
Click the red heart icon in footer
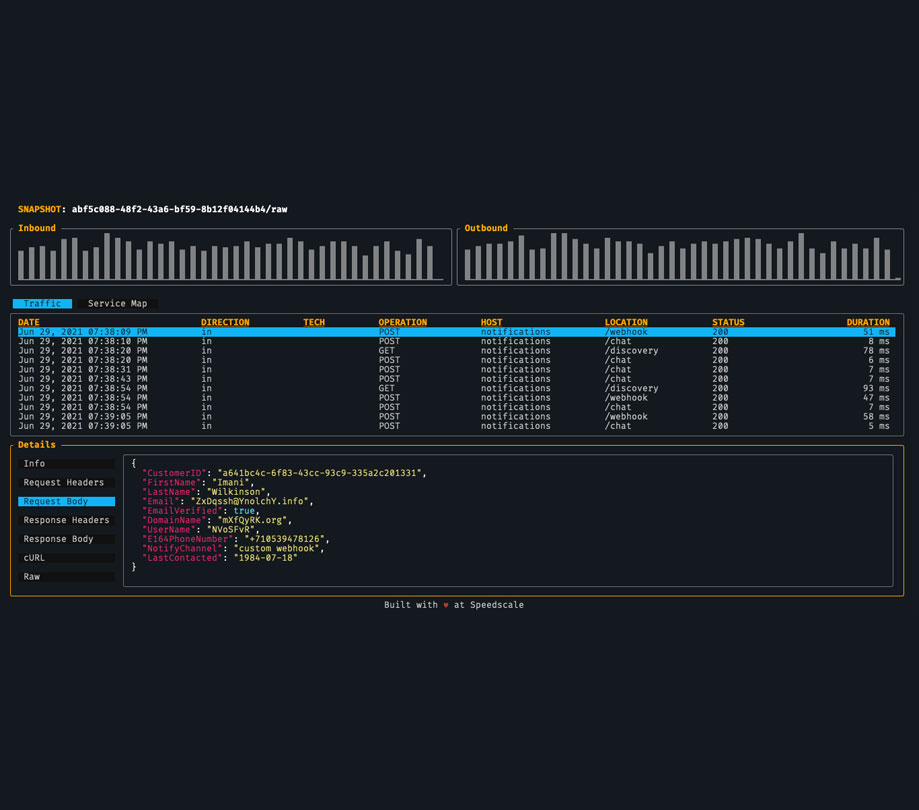pos(445,605)
